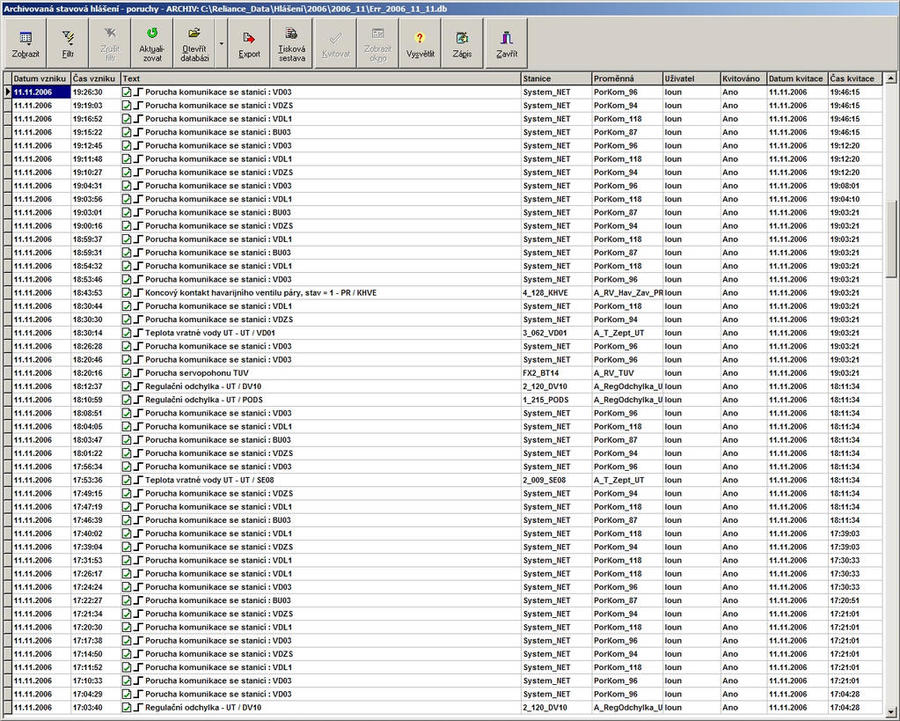Select the 'Porucha servopohonu TUV' message
The image size is (900, 721).
pos(197,373)
